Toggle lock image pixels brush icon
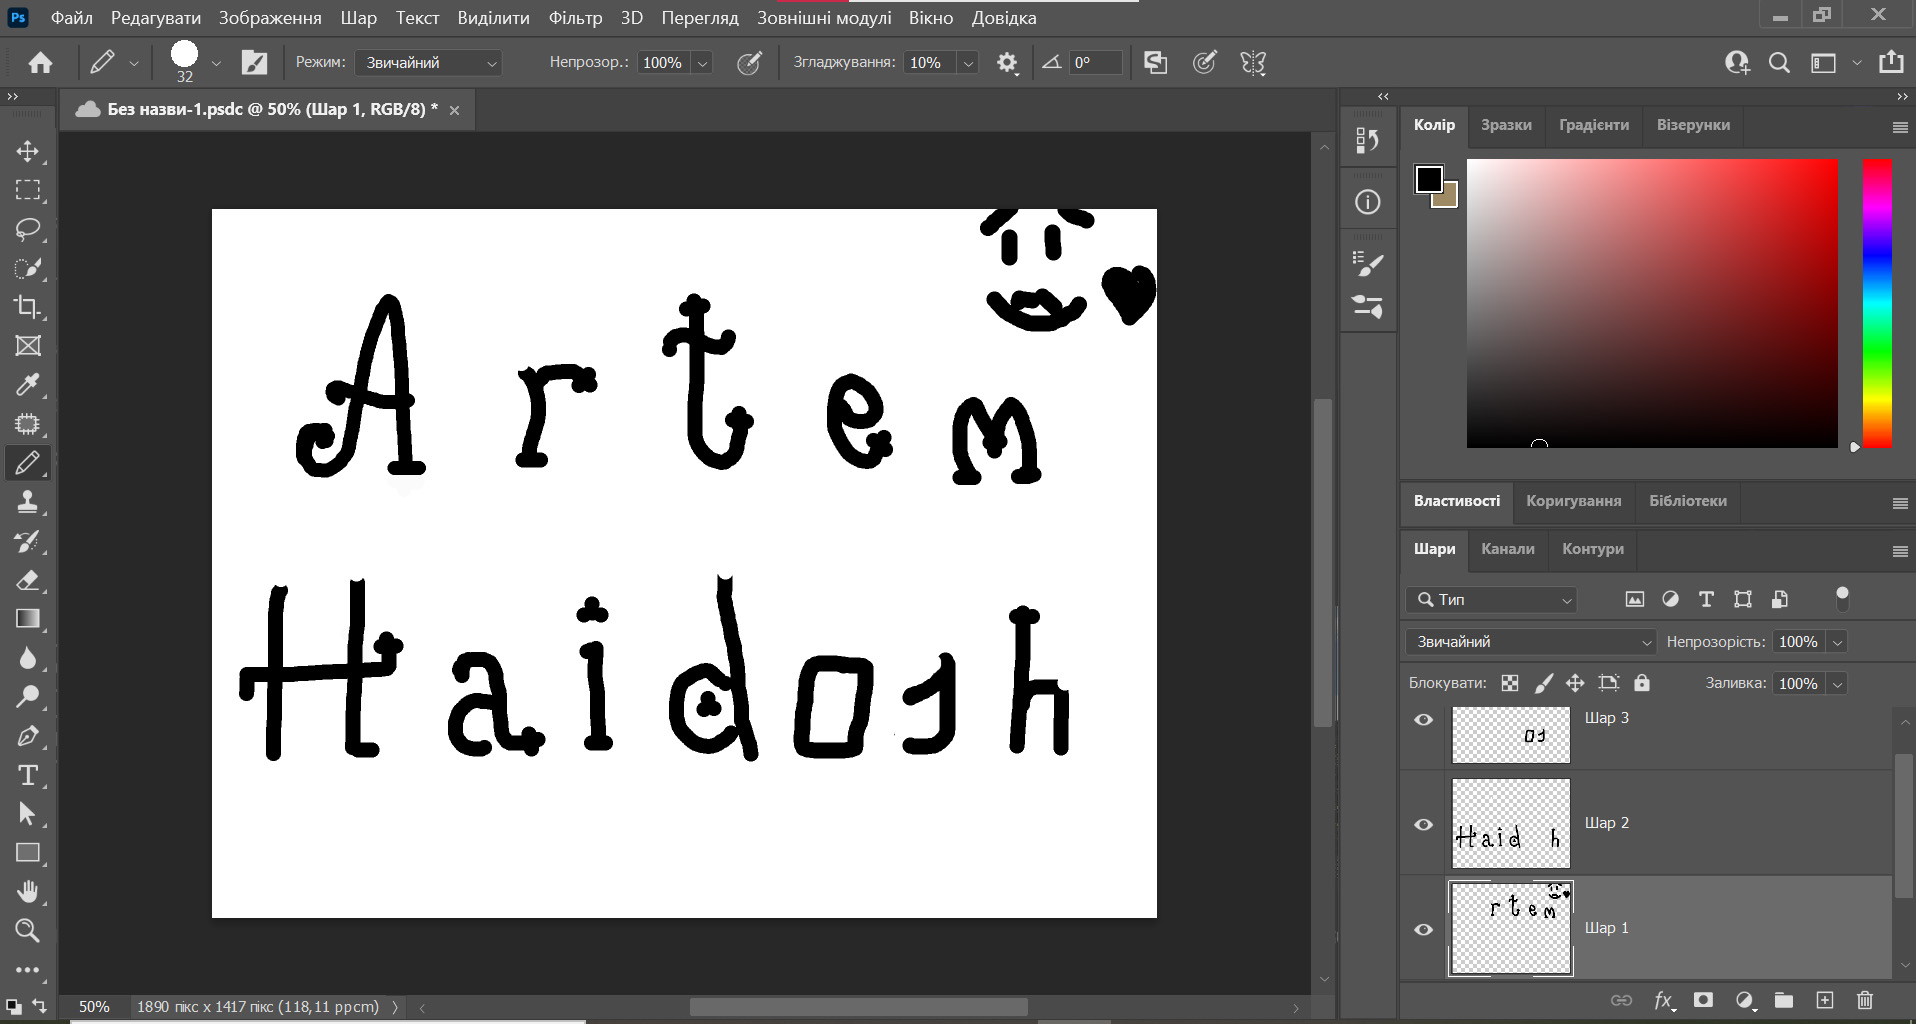Image resolution: width=1916 pixels, height=1024 pixels. click(x=1543, y=683)
